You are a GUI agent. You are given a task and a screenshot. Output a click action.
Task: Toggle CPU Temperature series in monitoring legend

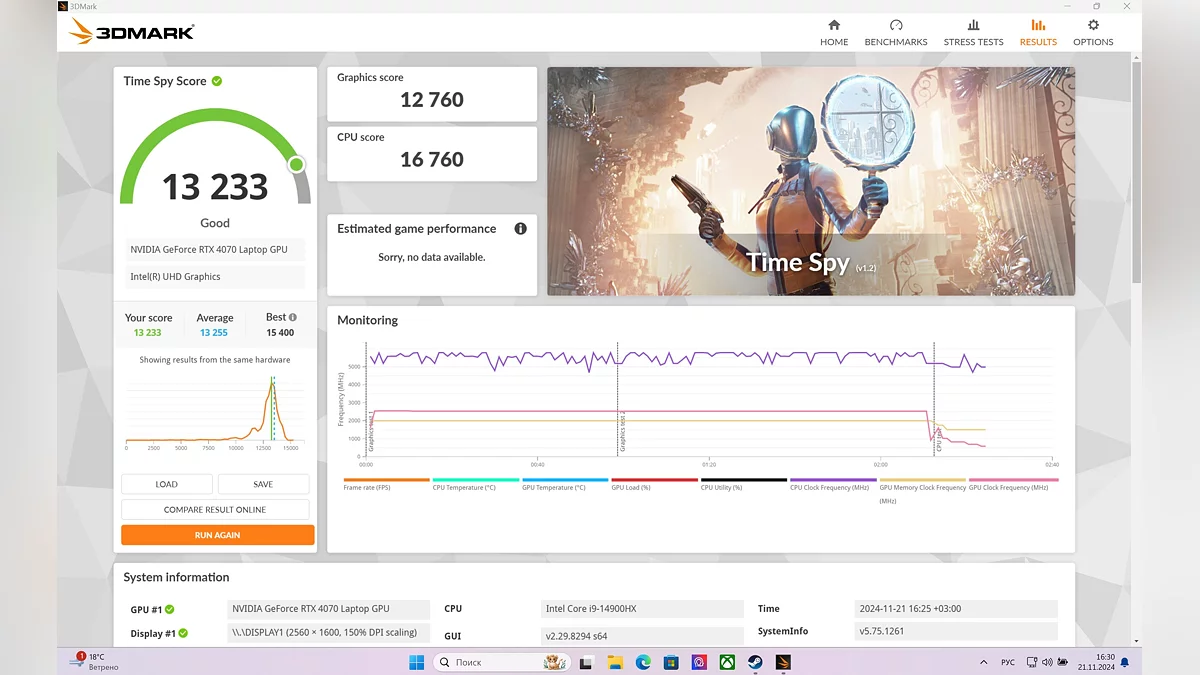[476, 481]
